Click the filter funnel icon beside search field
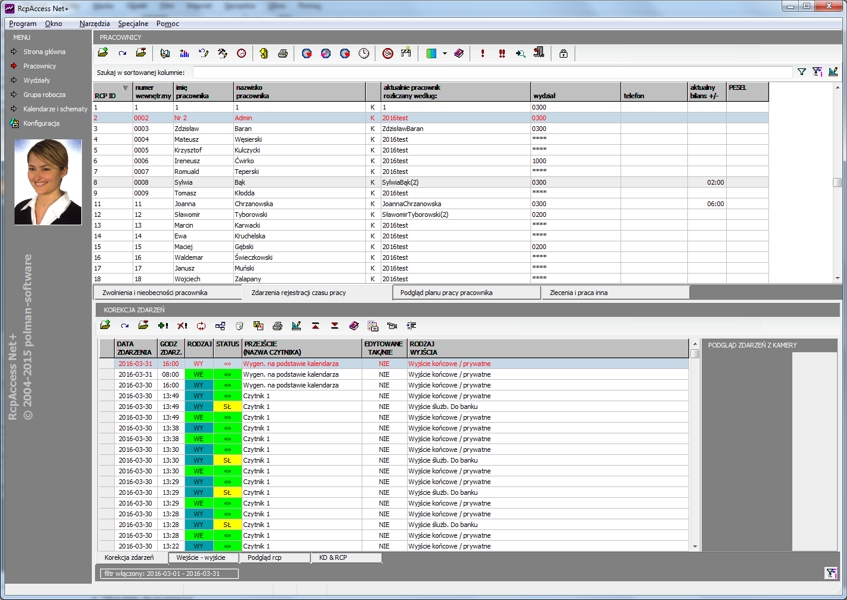The image size is (847, 600). point(801,72)
